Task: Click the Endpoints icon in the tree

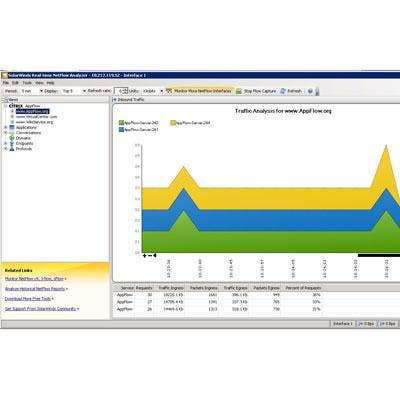Action: coord(12,143)
